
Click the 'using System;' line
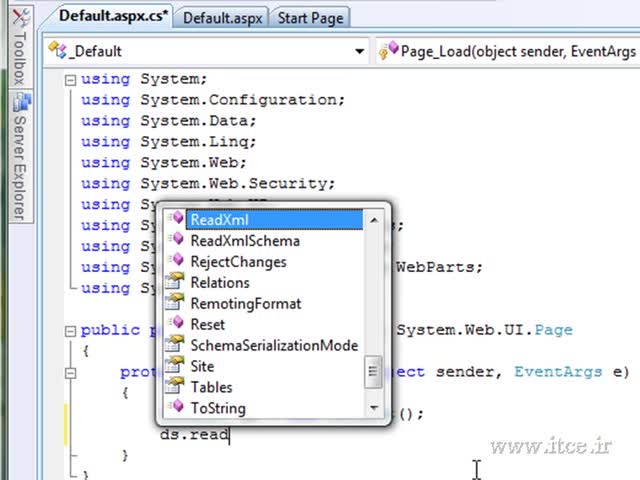144,79
